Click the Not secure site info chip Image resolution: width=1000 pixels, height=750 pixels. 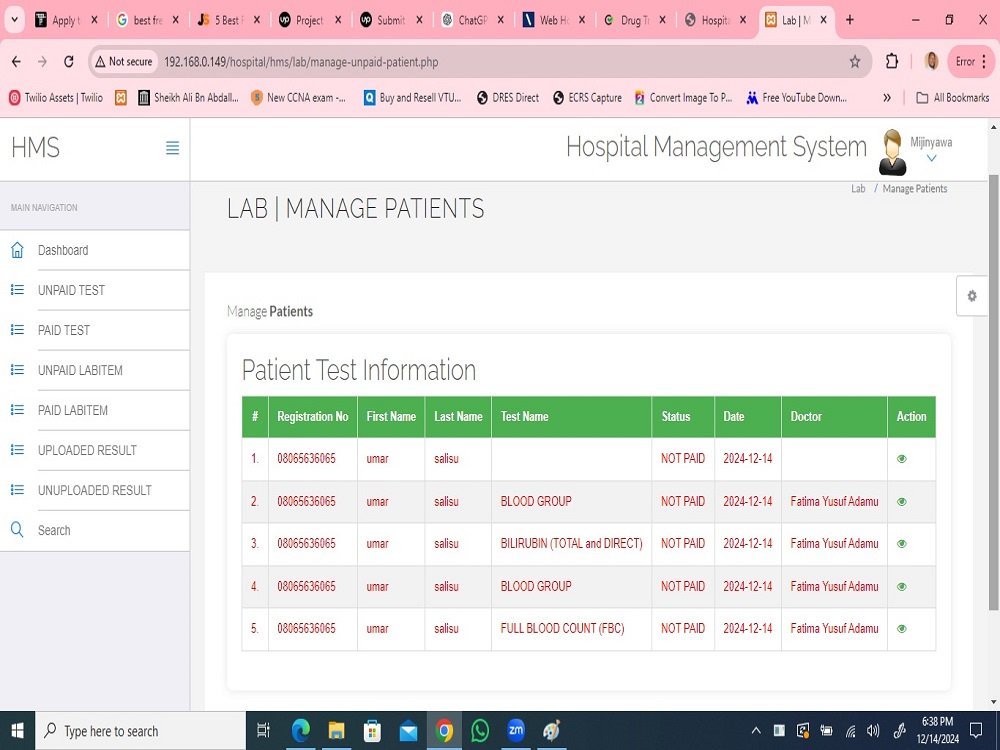click(124, 62)
